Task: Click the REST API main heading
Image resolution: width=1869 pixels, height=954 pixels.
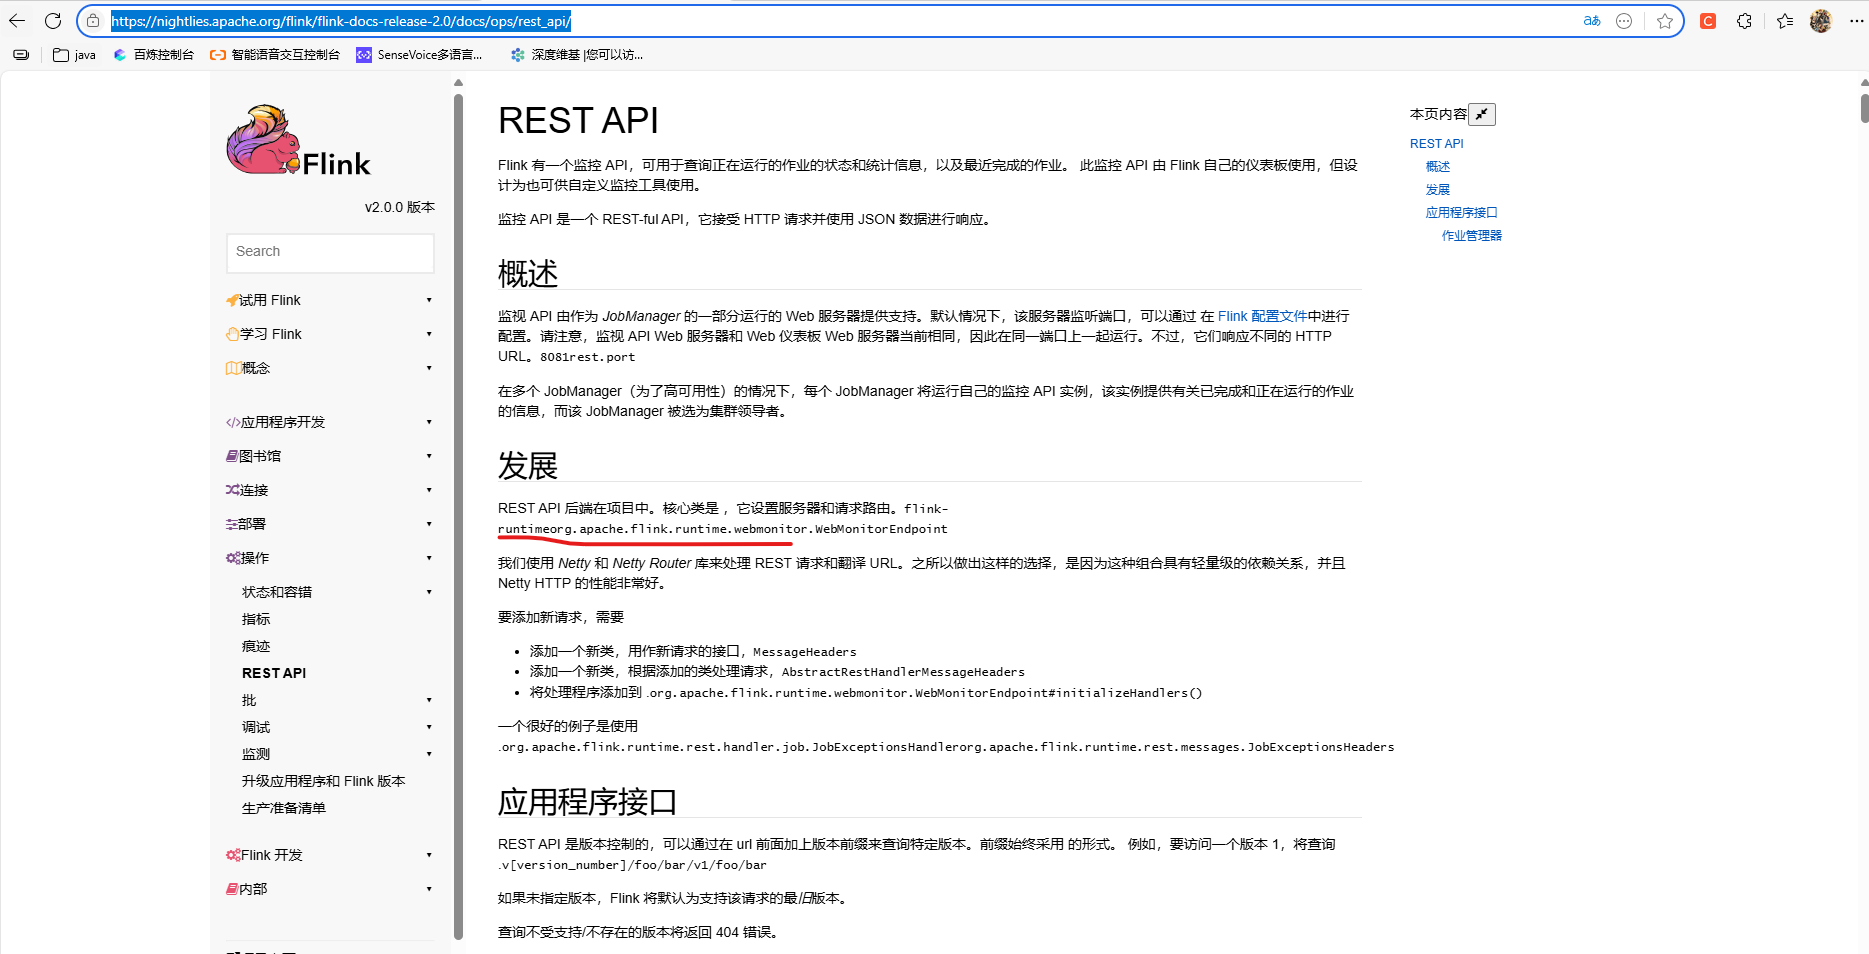Action: [x=578, y=121]
